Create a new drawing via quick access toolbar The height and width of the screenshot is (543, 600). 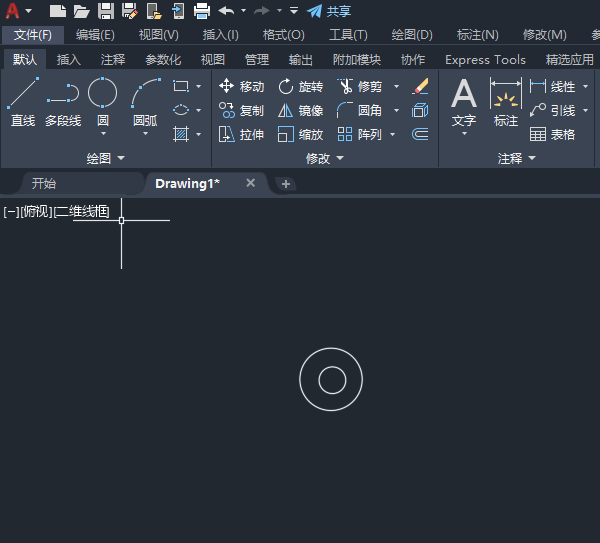pos(58,11)
